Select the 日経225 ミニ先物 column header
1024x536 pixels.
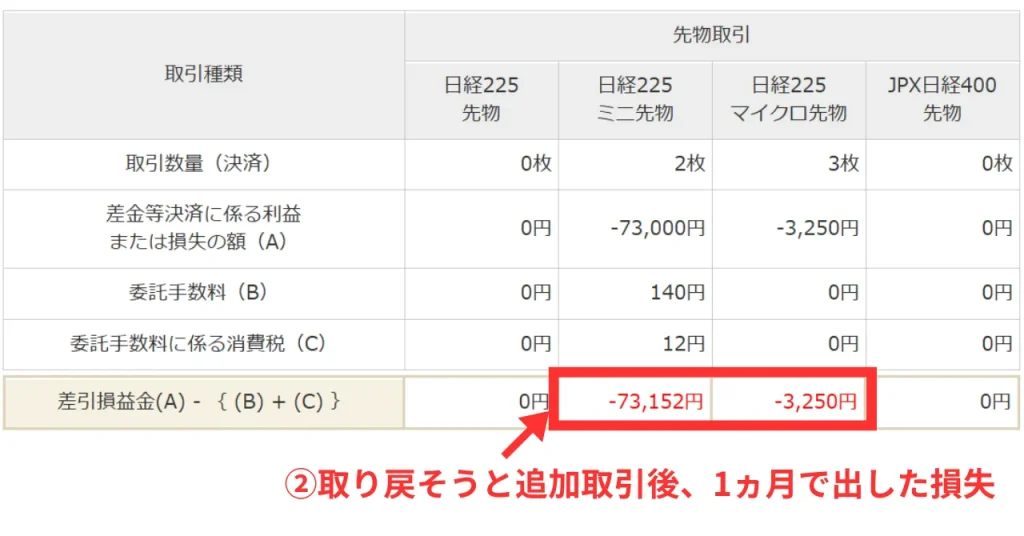pyautogui.click(x=635, y=99)
